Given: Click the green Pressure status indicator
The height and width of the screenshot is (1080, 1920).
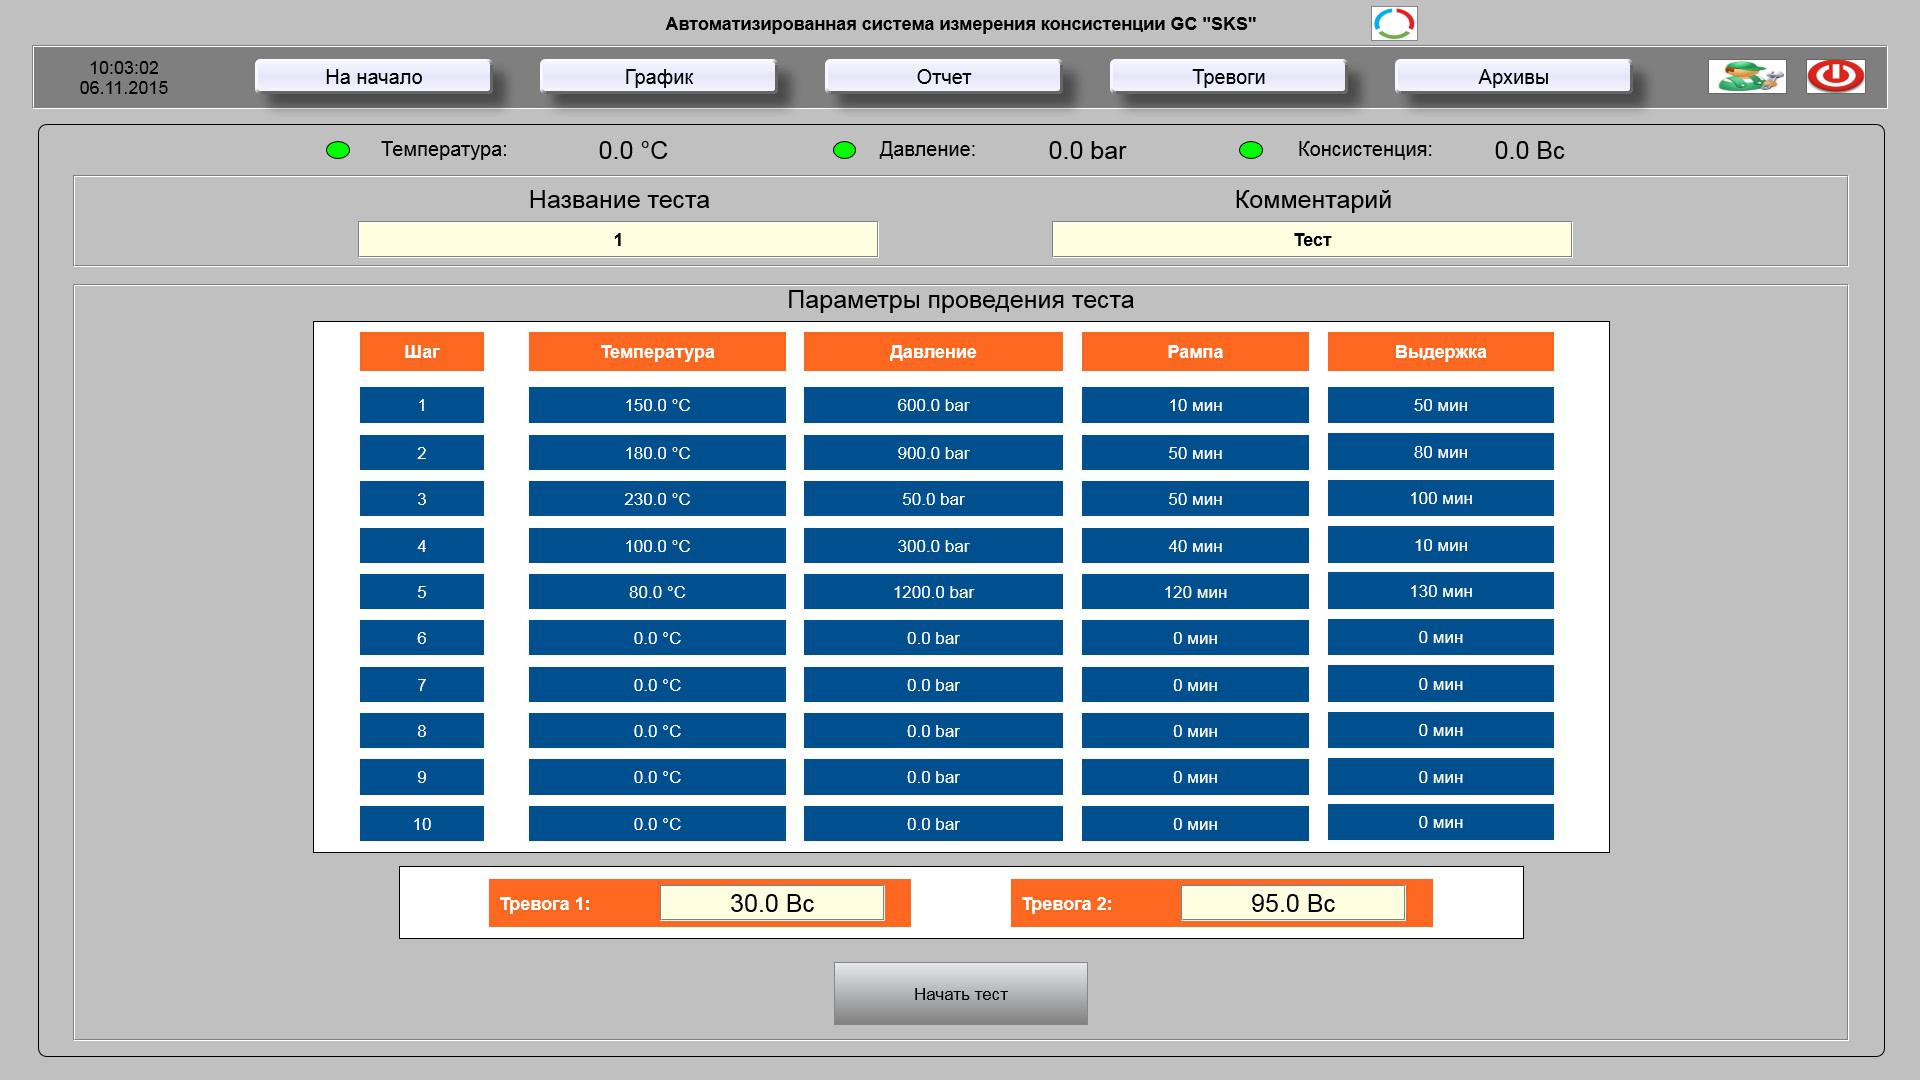Looking at the screenshot, I should pos(844,150).
